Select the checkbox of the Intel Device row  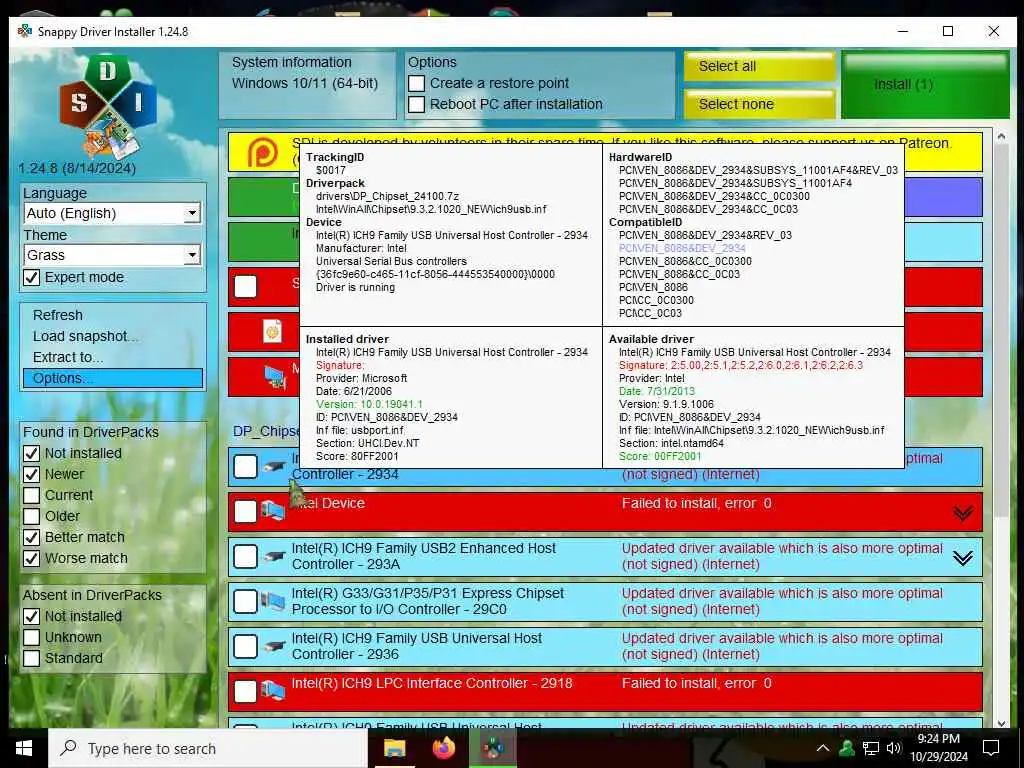[246, 511]
